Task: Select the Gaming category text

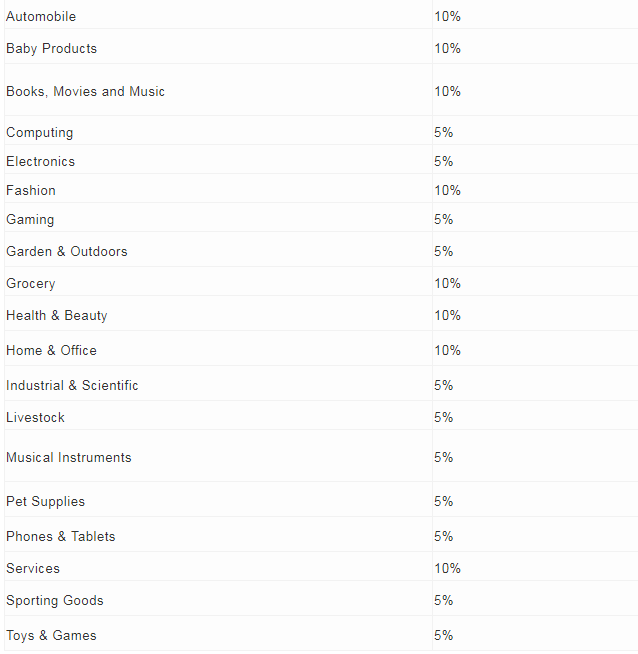Action: [x=30, y=219]
